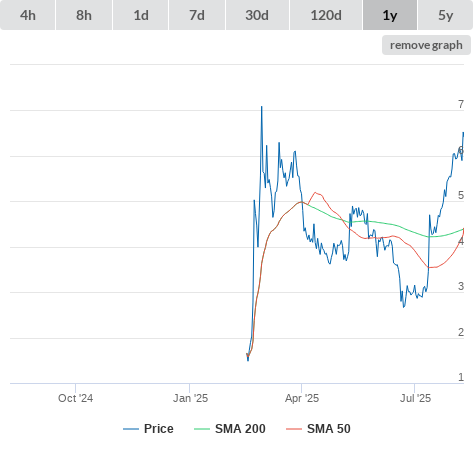The image size is (474, 455).
Task: Click the Jan '25 axis tick label
Action: pos(190,398)
